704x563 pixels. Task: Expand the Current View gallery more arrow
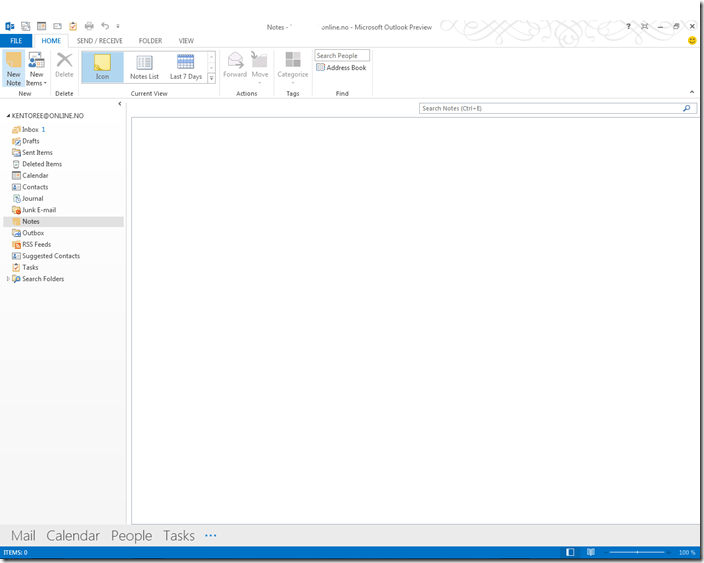(x=211, y=78)
